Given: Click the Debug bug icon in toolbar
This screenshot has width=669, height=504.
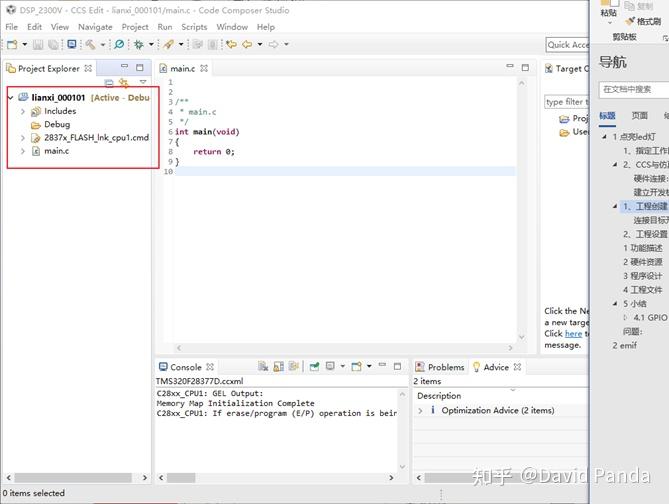Looking at the screenshot, I should pos(138,44).
